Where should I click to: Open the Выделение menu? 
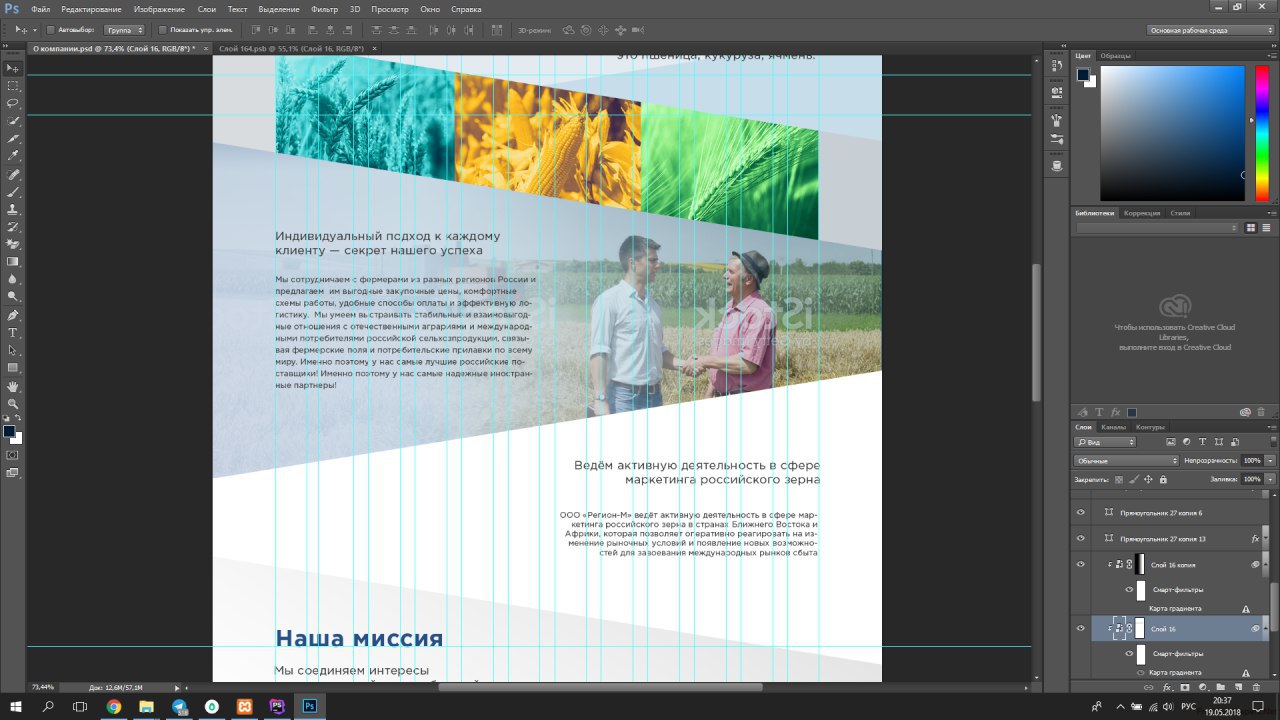[277, 9]
